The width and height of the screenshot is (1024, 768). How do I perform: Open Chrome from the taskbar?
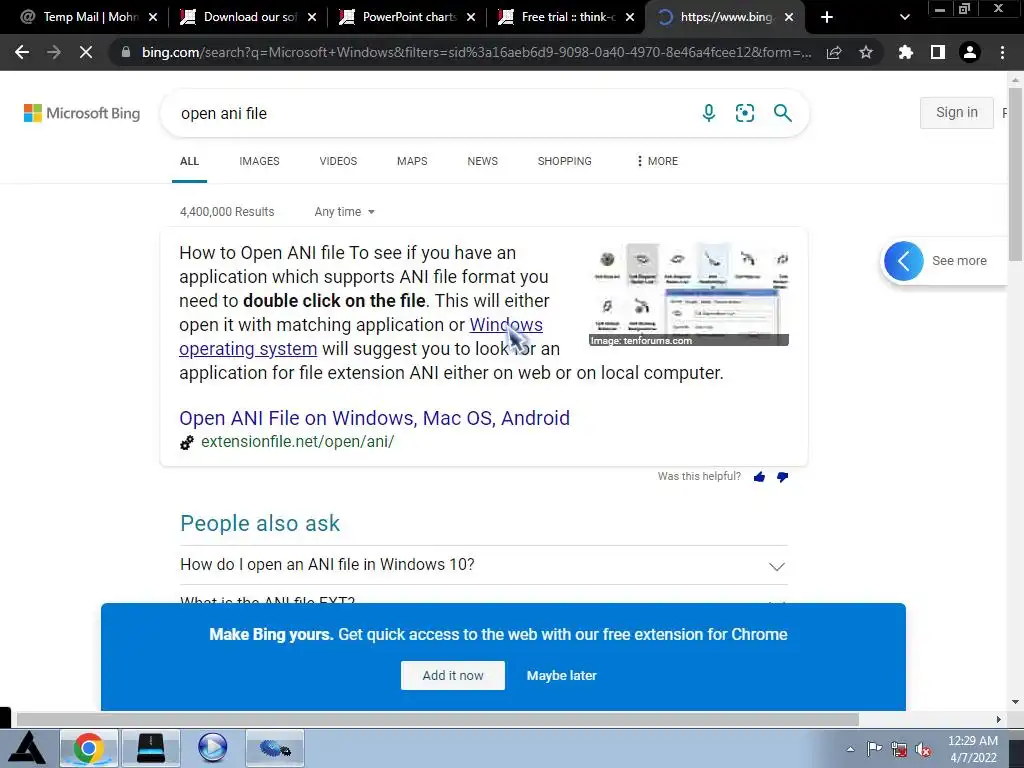point(89,748)
